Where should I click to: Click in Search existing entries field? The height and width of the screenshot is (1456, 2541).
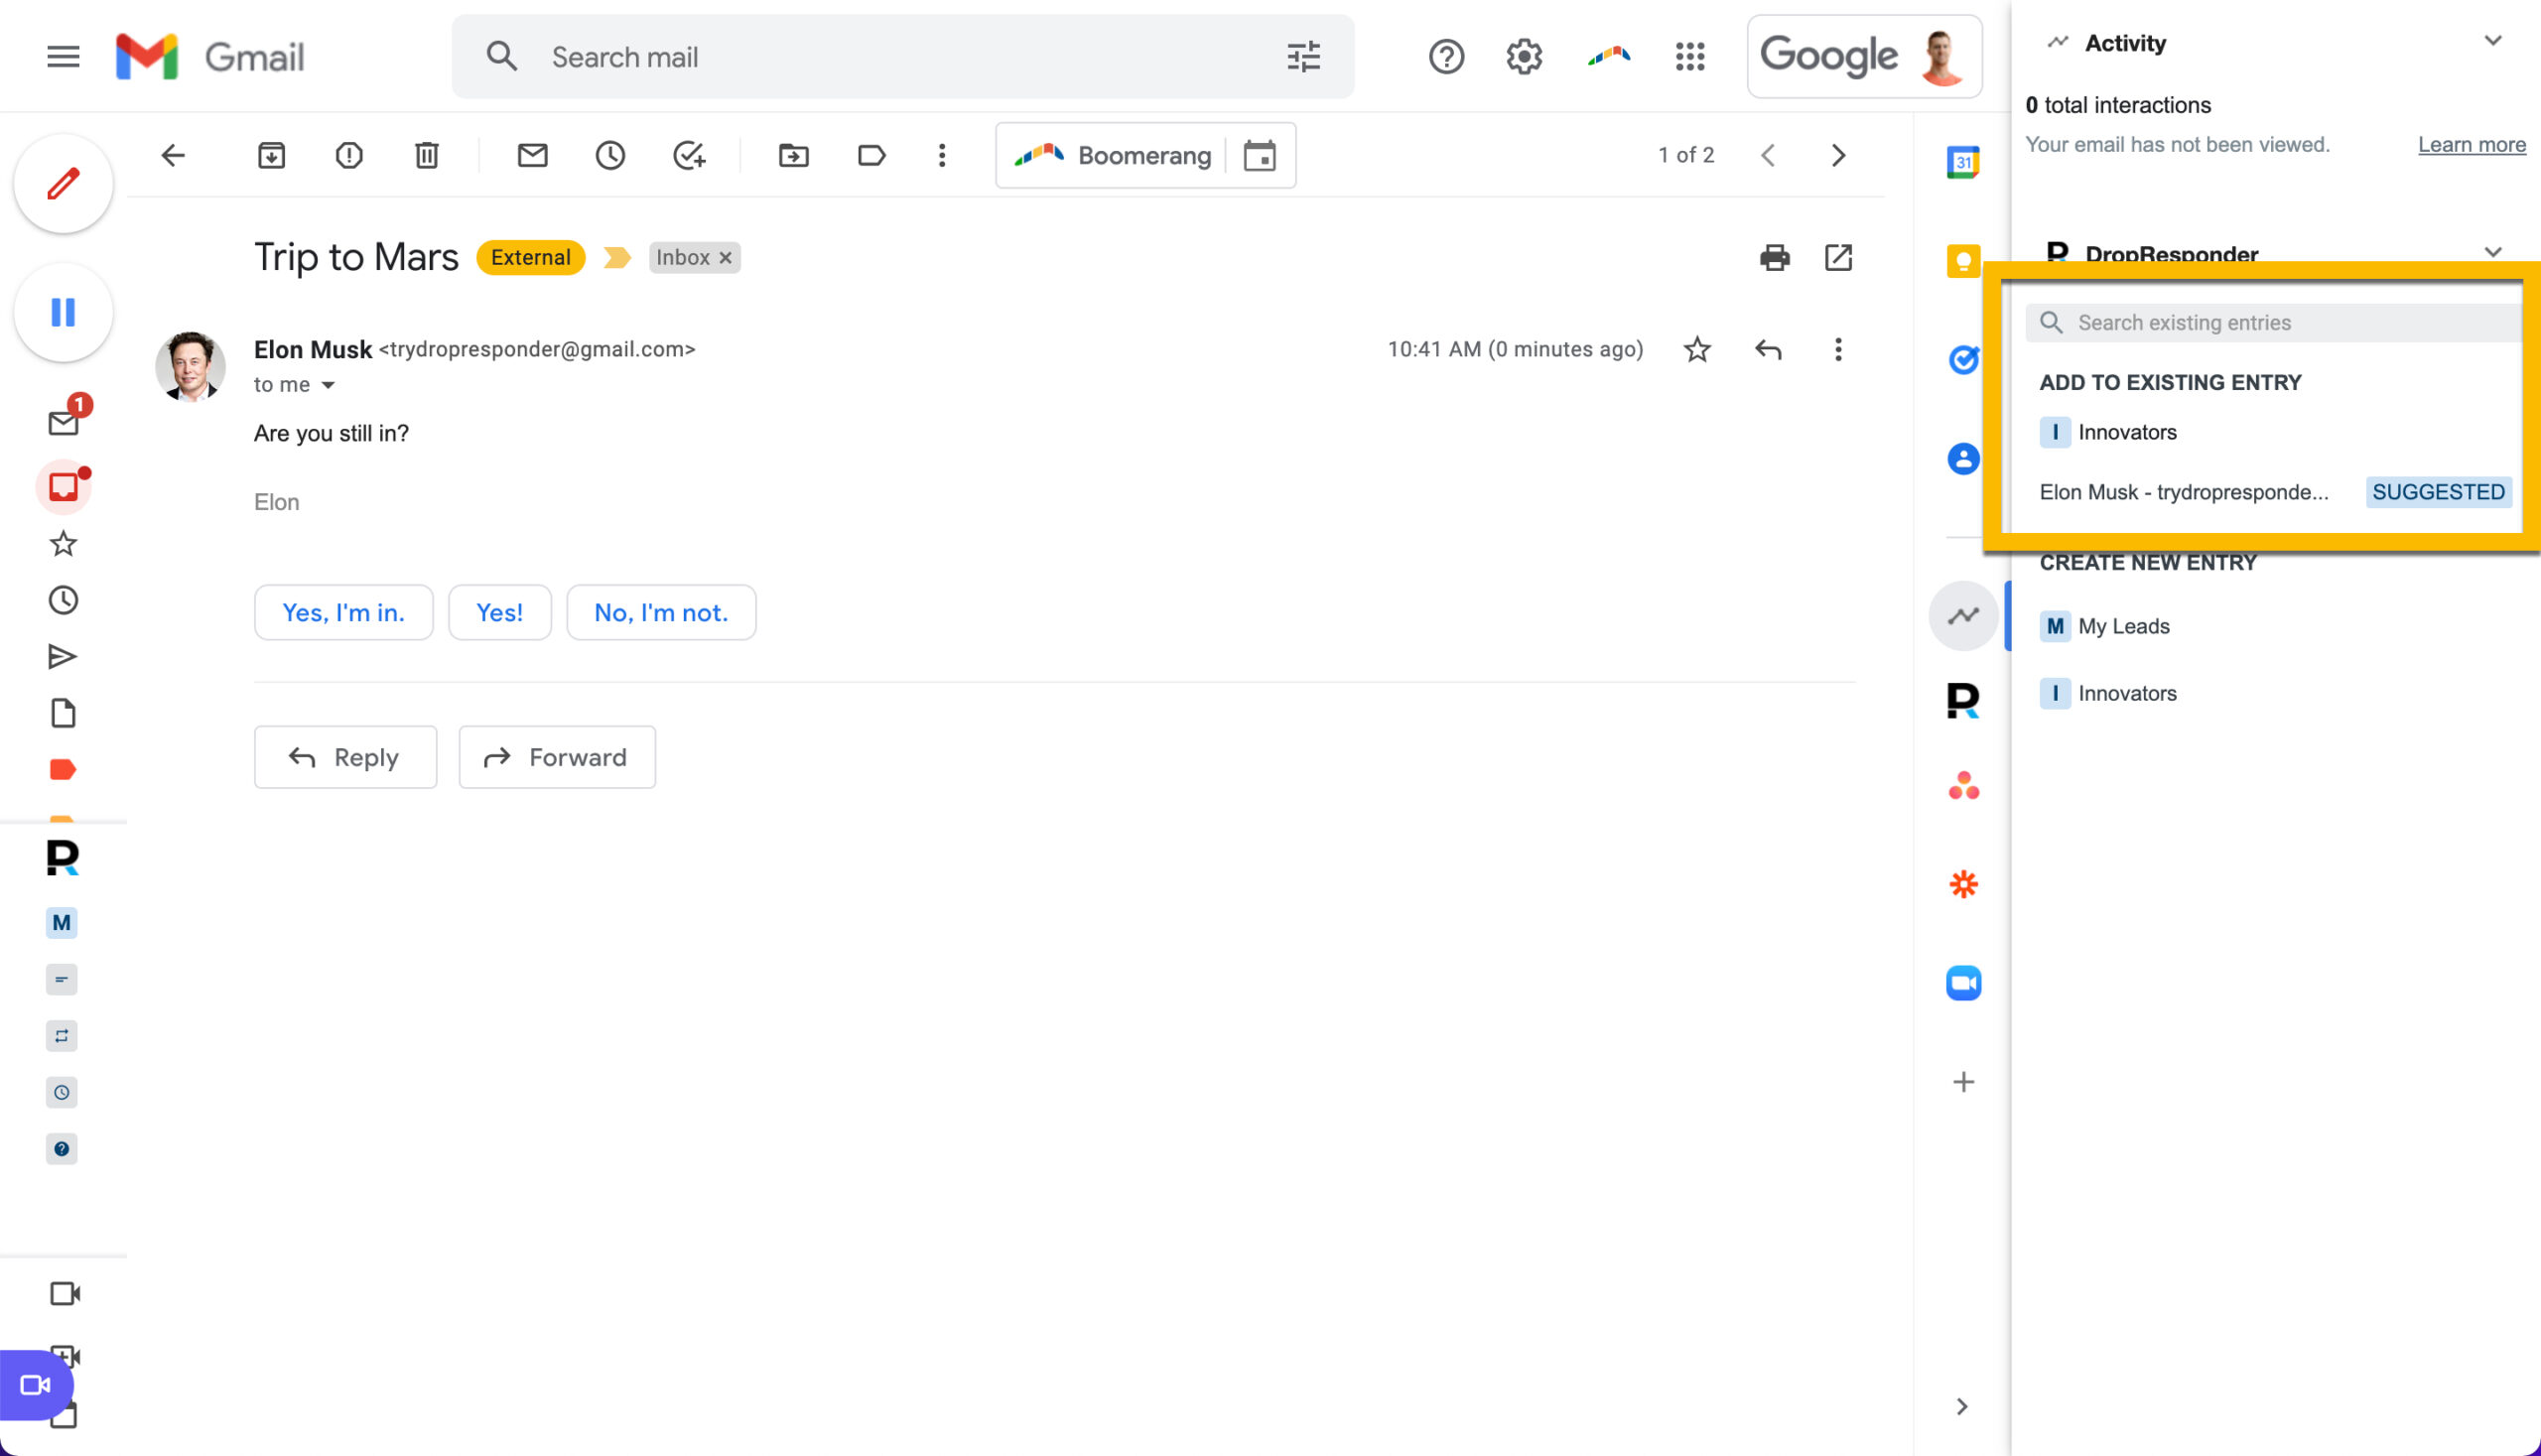[x=2273, y=323]
